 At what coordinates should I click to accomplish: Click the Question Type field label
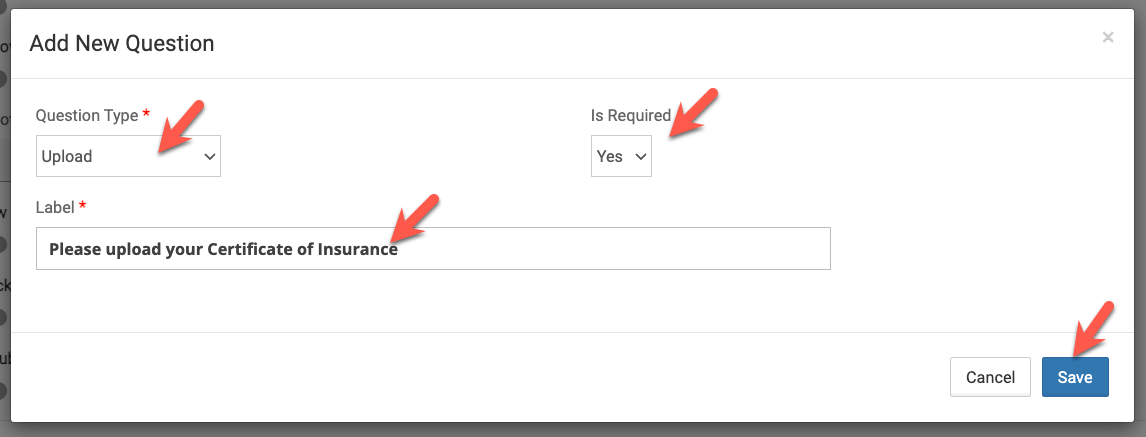[87, 116]
